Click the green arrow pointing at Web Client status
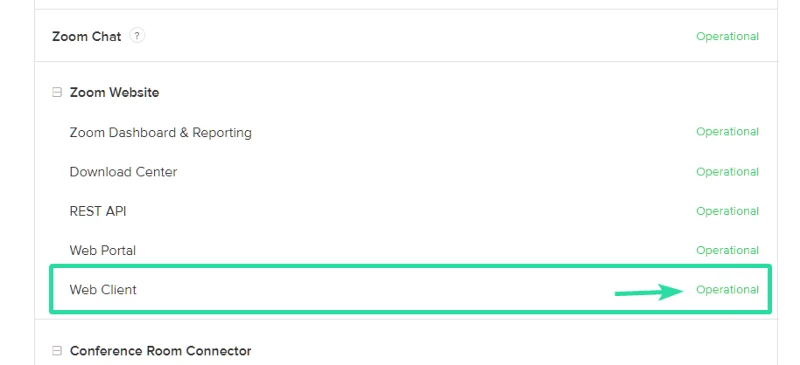Image resolution: width=800 pixels, height=365 pixels. (x=649, y=292)
